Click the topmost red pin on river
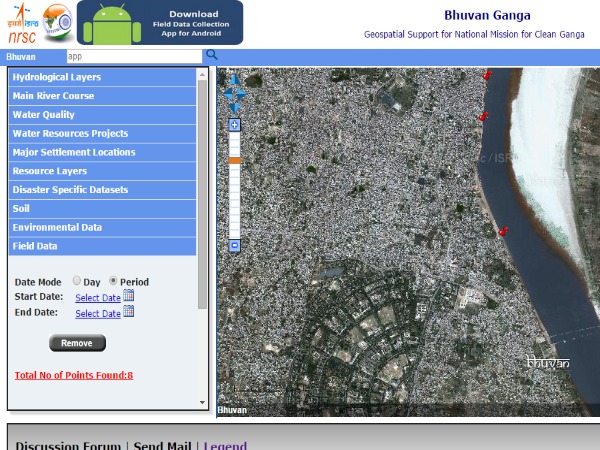This screenshot has height=450, width=600. (487, 75)
